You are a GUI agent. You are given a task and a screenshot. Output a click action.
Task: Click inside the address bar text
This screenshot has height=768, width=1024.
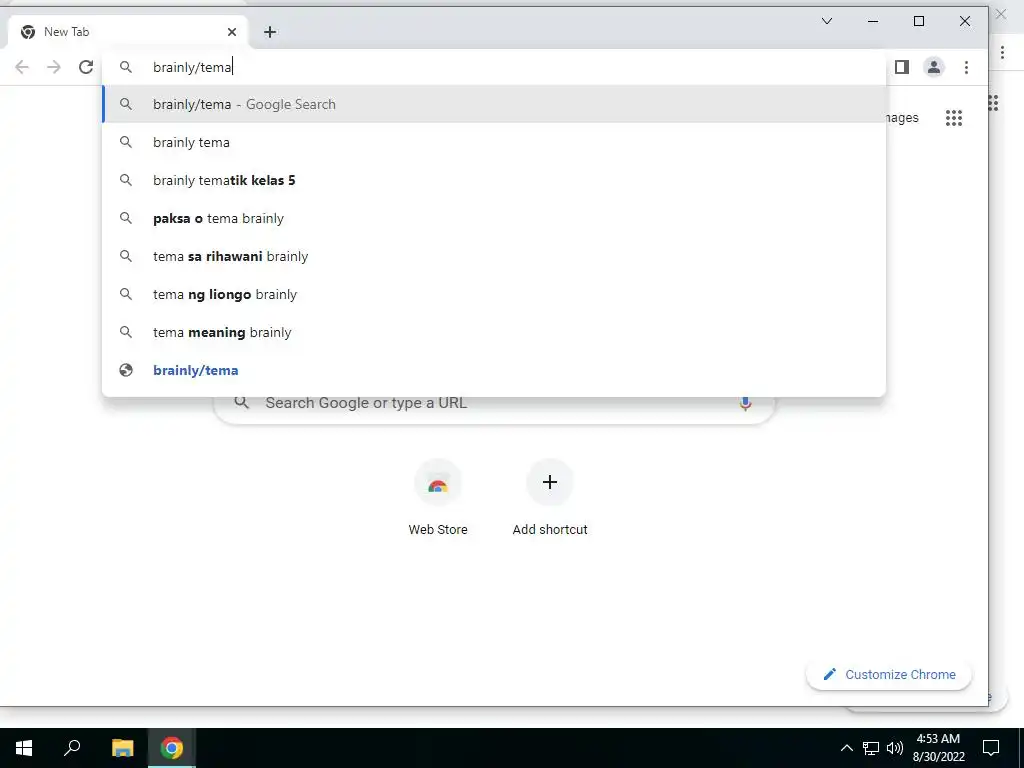tap(193, 67)
